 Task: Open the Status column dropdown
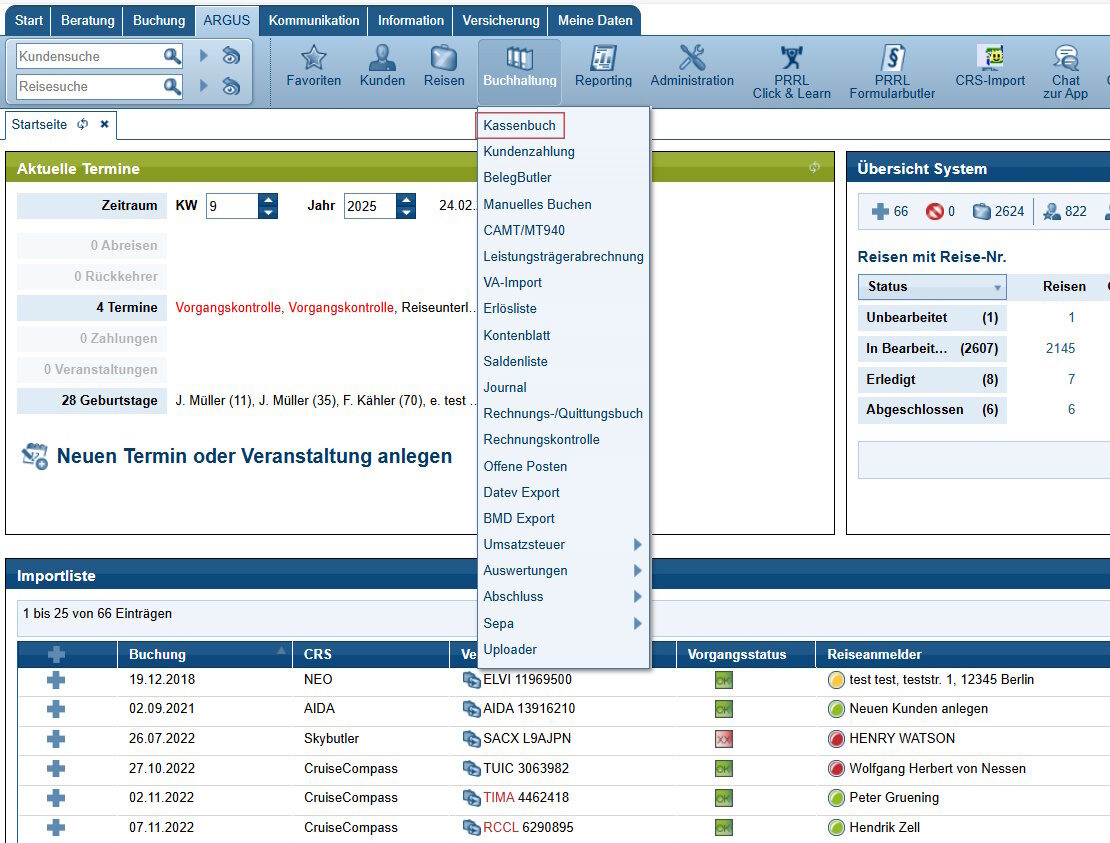997,287
